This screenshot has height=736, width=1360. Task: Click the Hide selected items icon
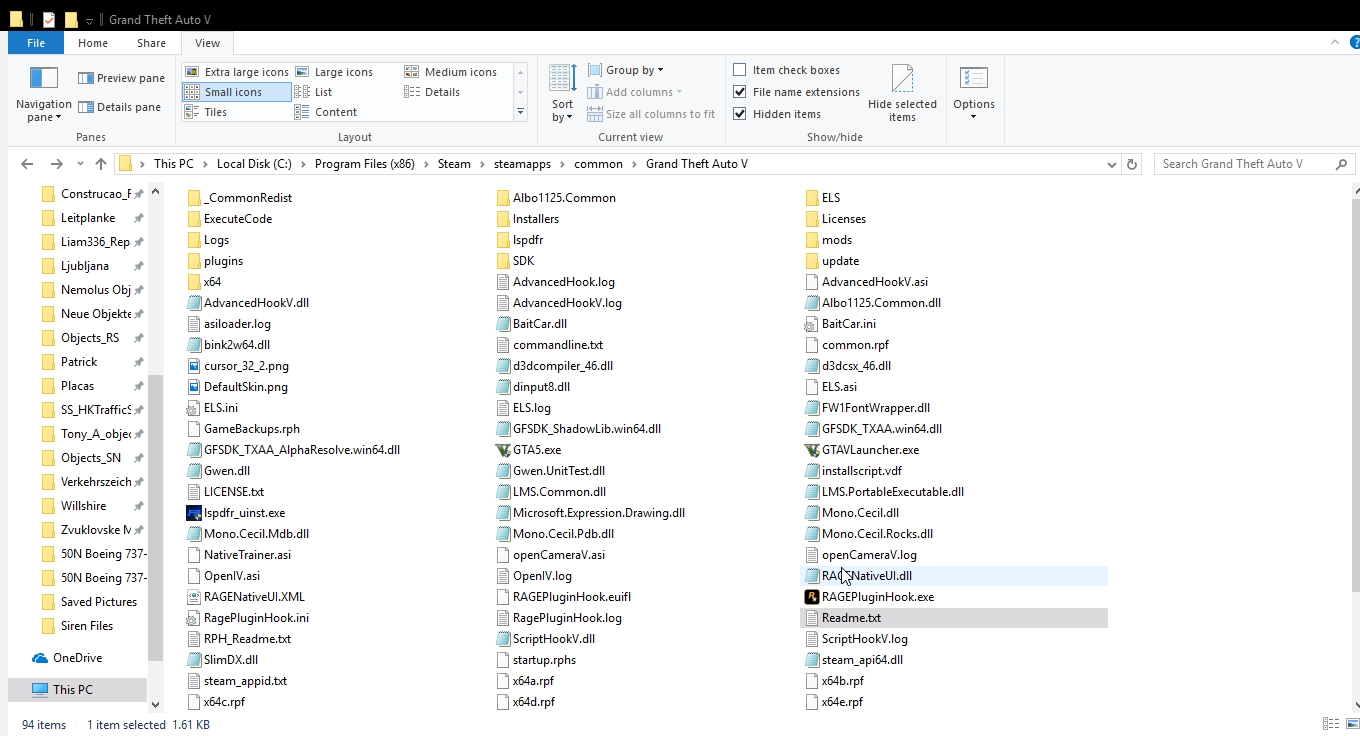(902, 79)
